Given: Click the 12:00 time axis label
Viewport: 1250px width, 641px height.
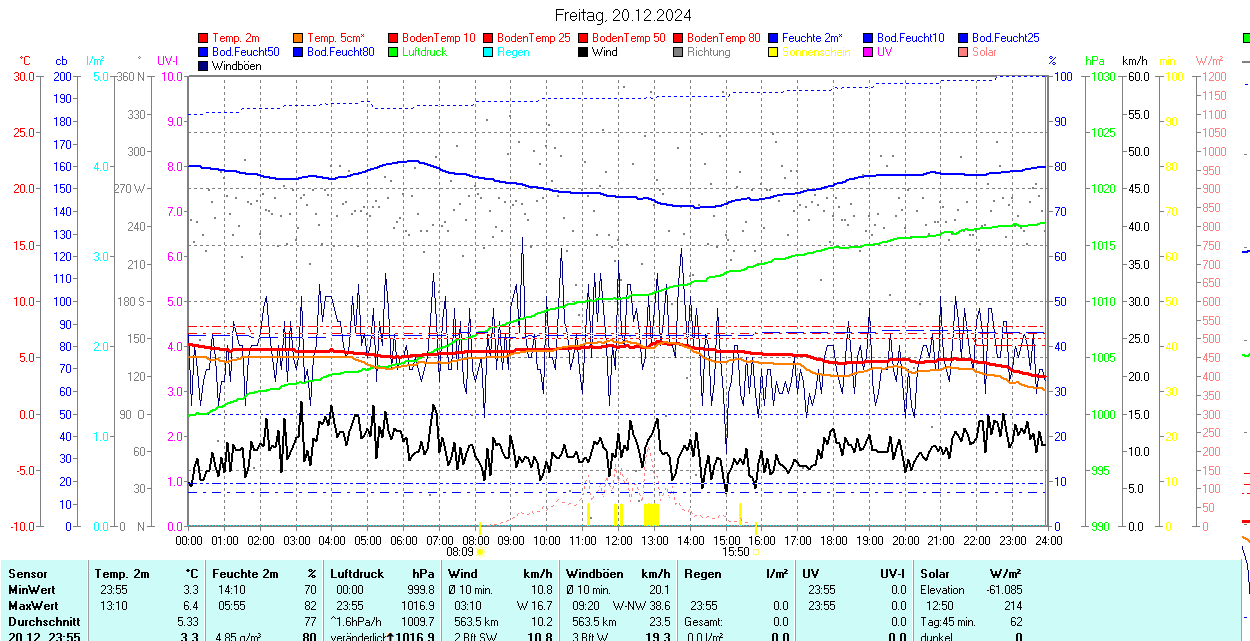Looking at the screenshot, I should 618,541.
